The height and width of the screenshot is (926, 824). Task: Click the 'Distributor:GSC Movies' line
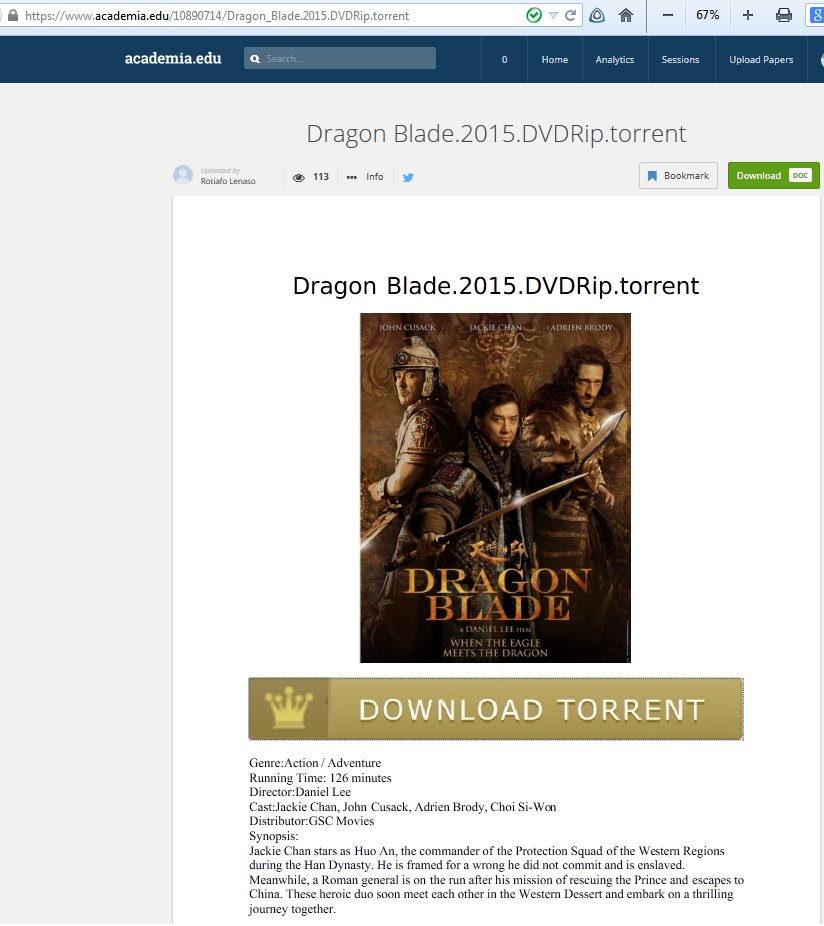point(311,821)
